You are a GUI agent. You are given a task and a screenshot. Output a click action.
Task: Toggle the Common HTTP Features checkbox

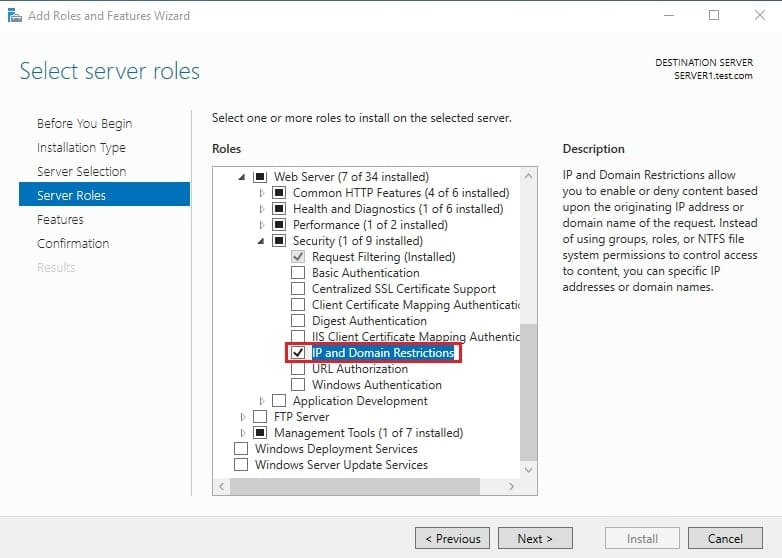(x=279, y=192)
